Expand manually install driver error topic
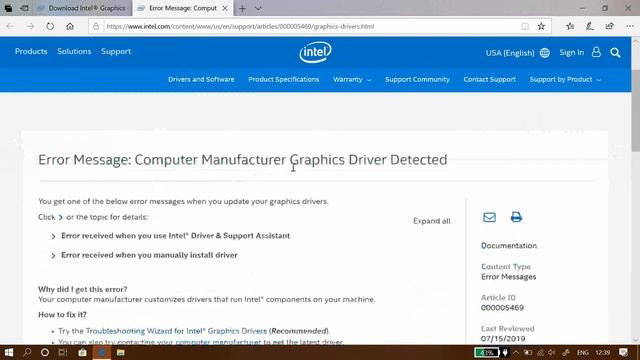 [149, 255]
